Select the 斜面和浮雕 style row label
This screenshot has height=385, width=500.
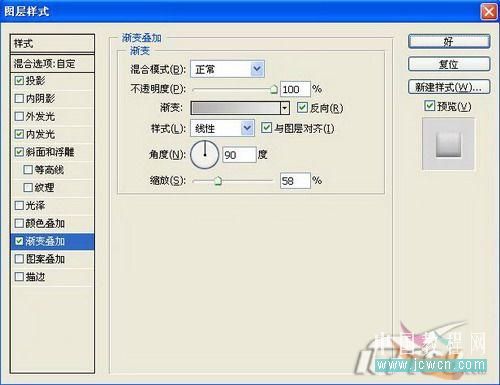[x=50, y=152]
